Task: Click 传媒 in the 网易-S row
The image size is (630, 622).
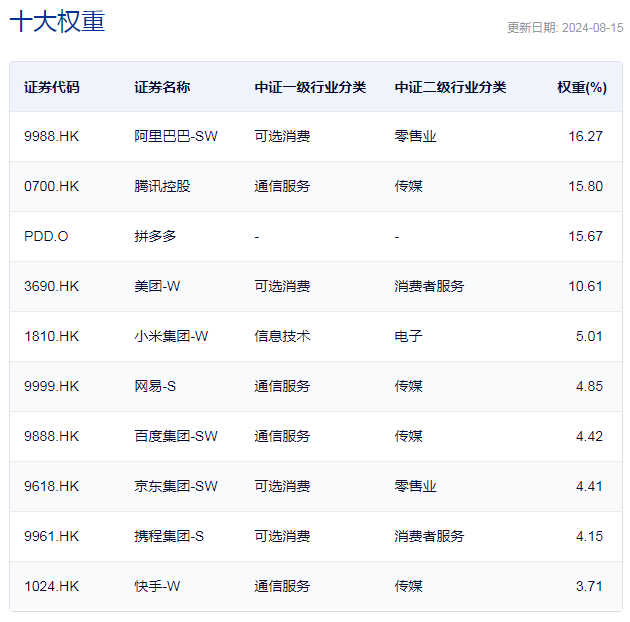Action: point(408,387)
